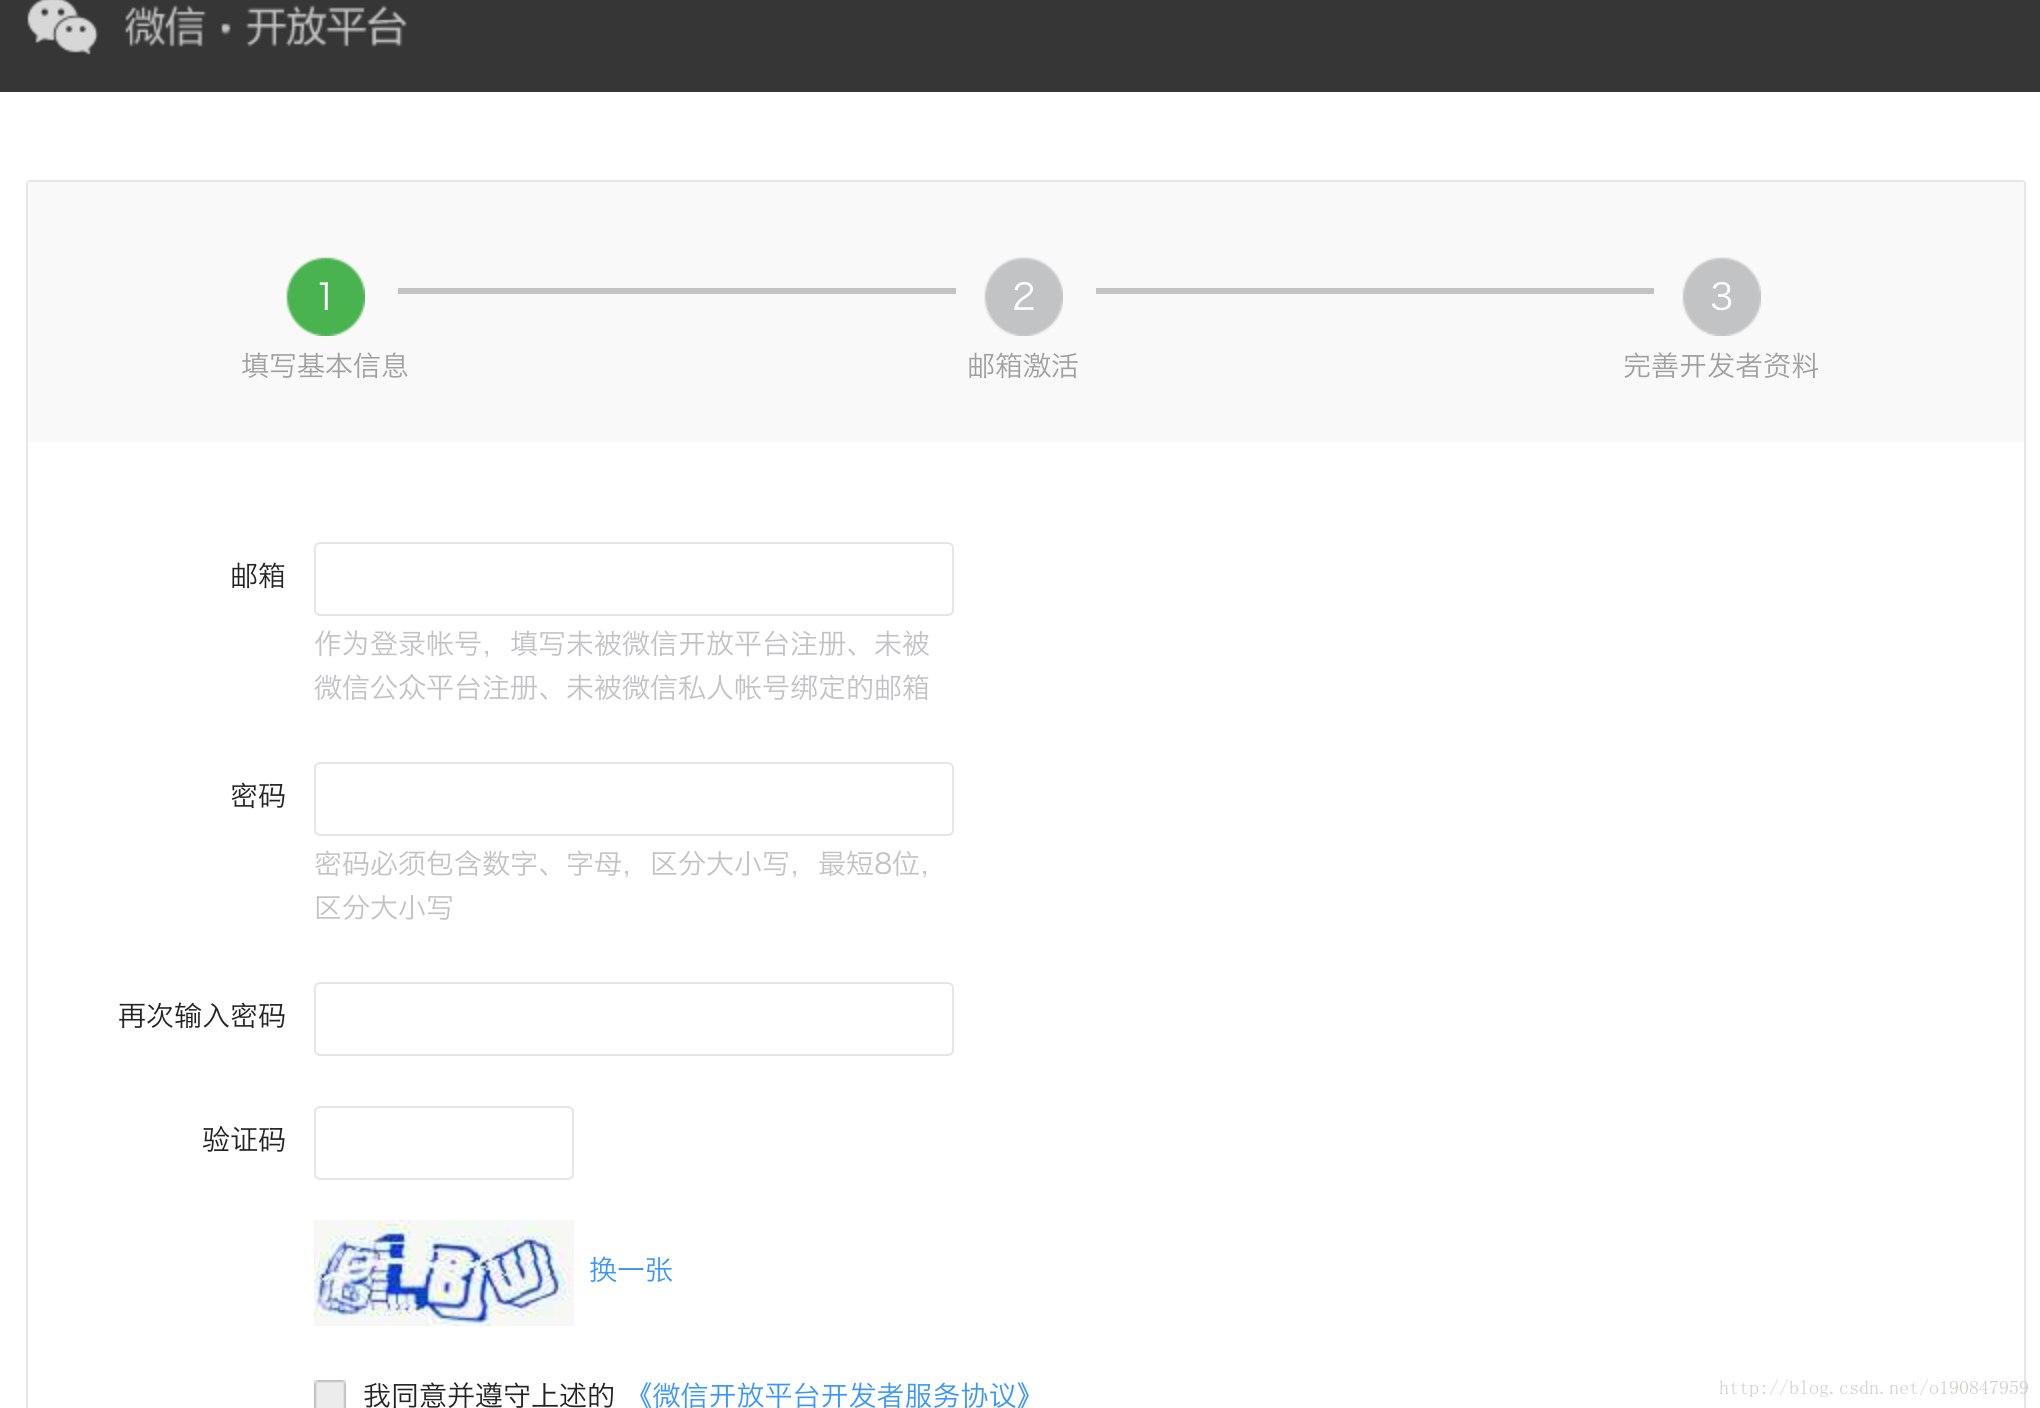The image size is (2040, 1408).
Task: Click the WeChat logo icon in header
Action: click(x=62, y=26)
